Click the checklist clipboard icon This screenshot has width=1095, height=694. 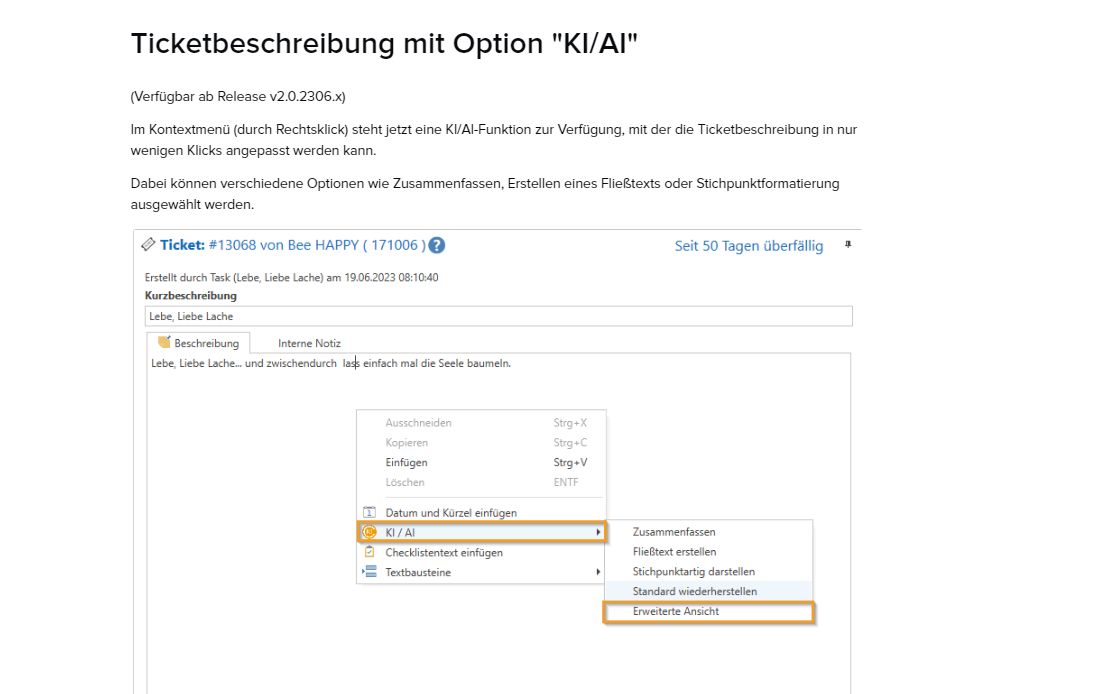click(369, 552)
